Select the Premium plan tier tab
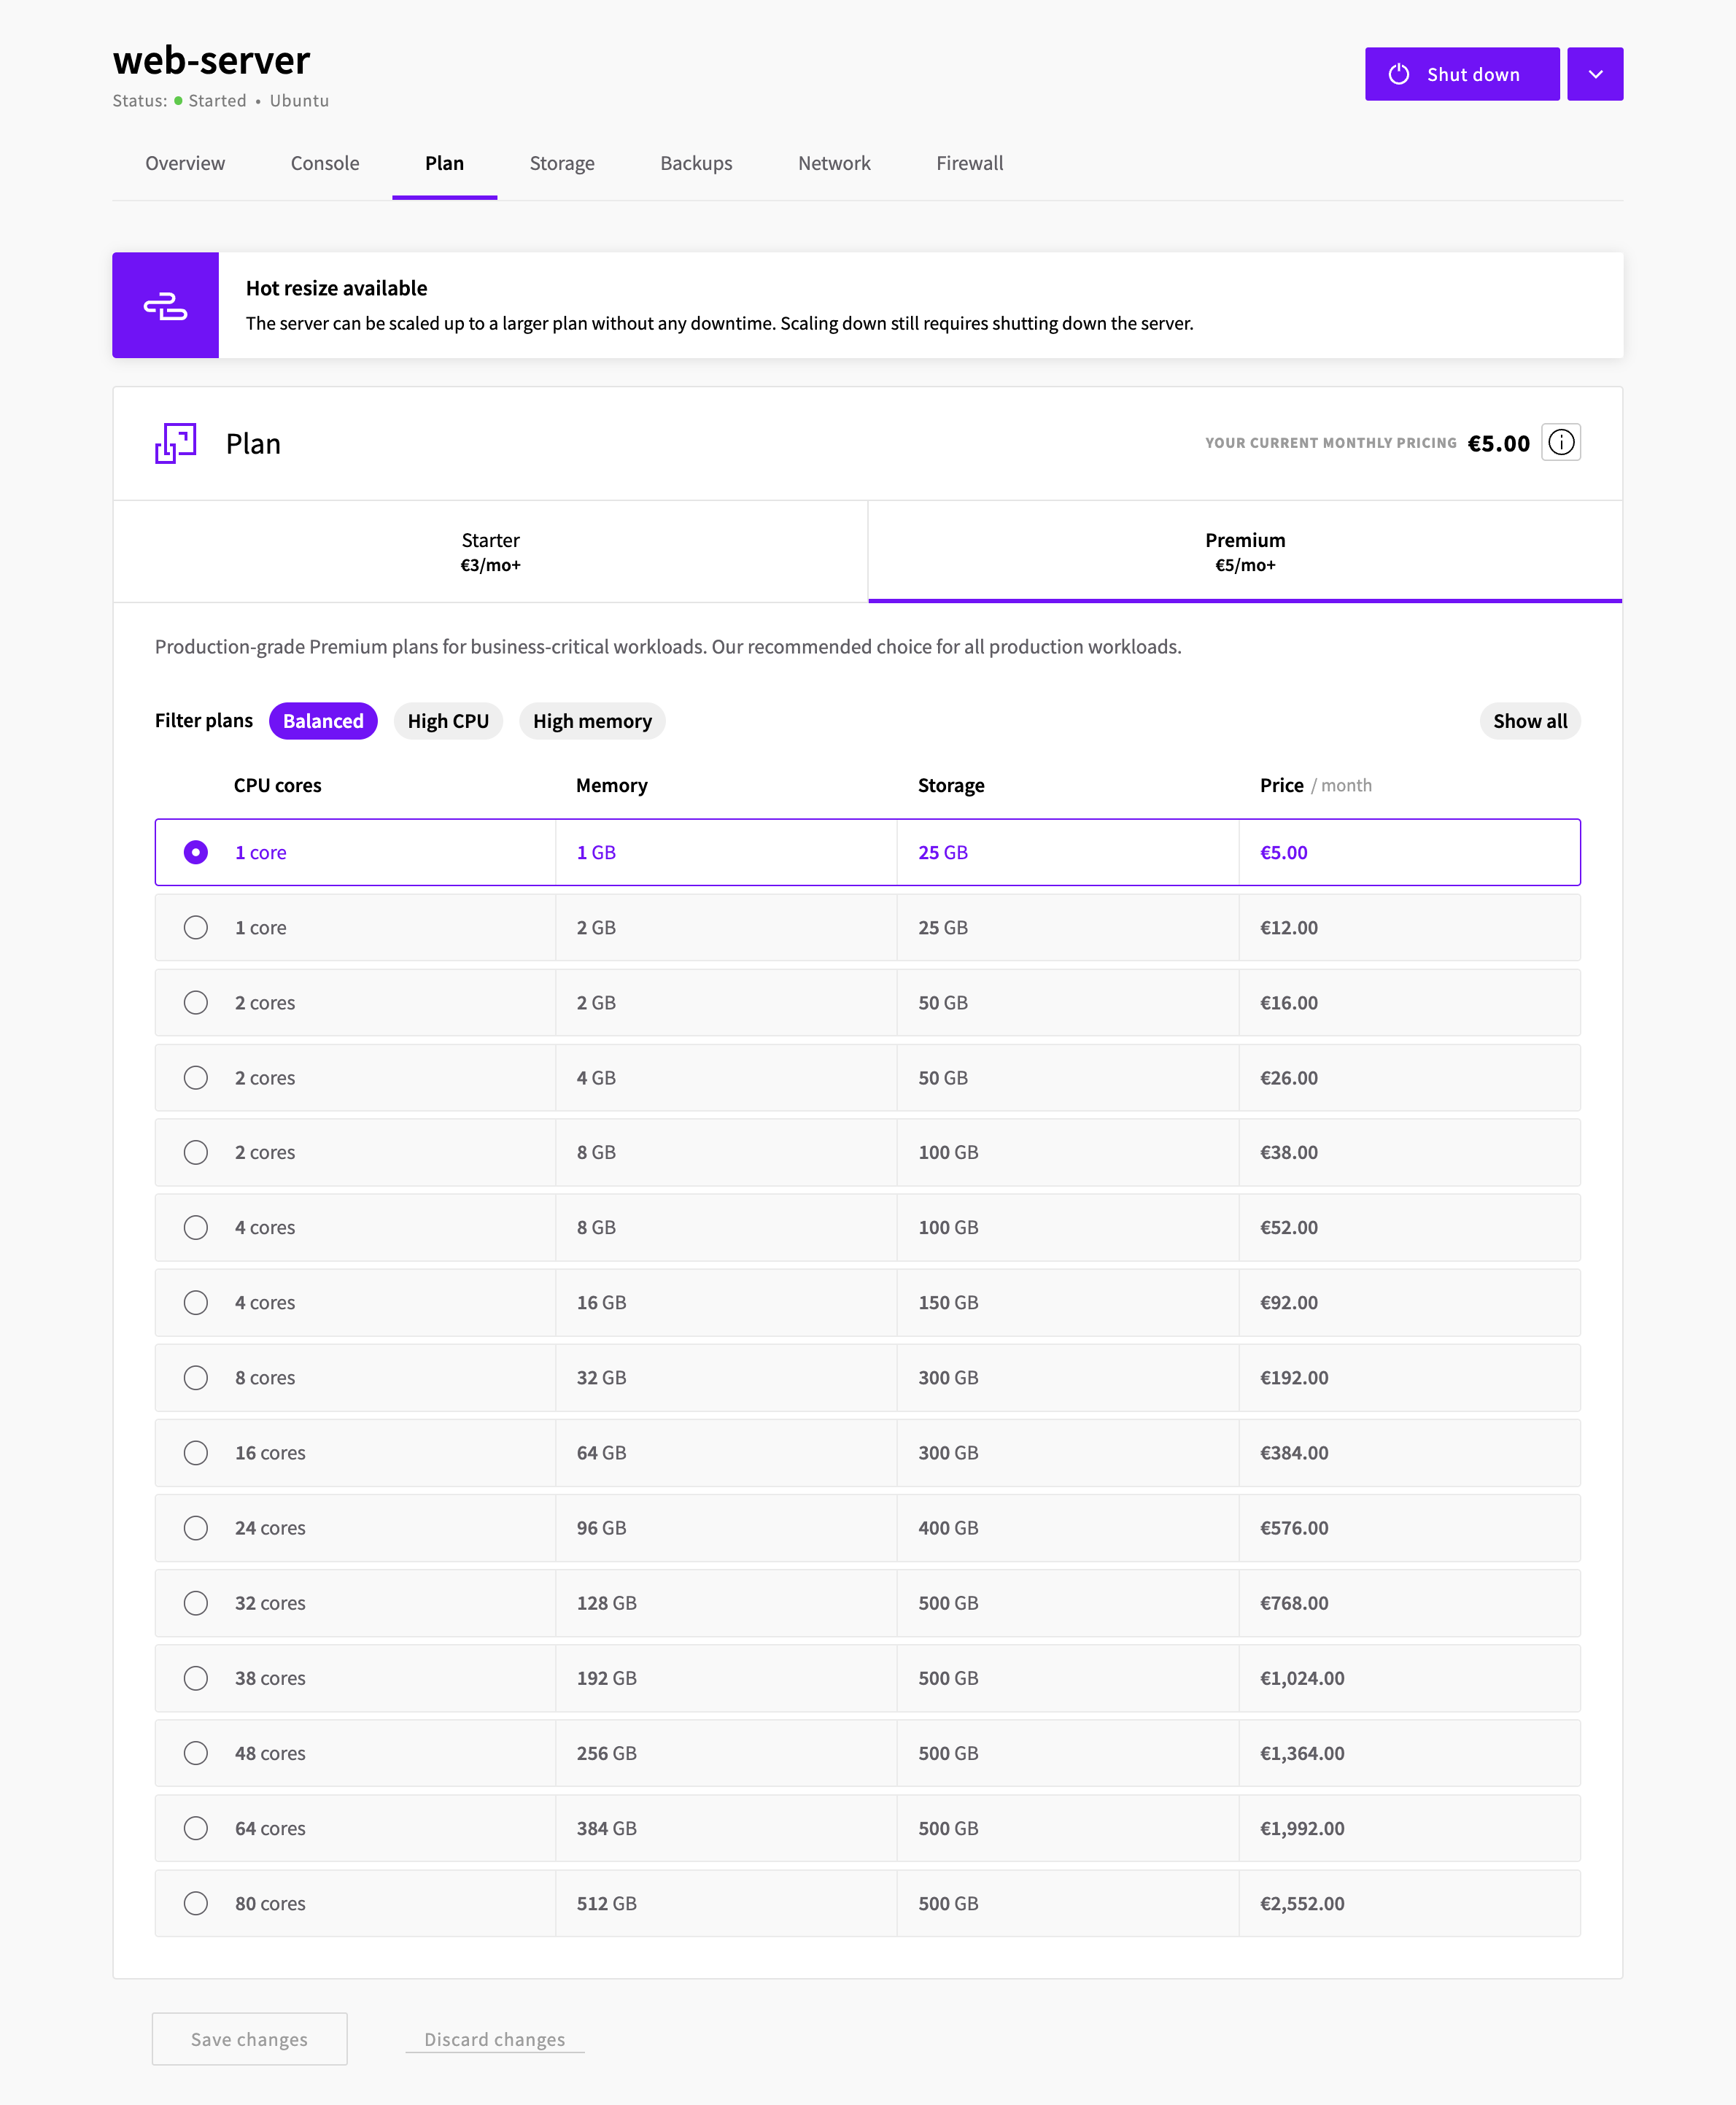Viewport: 1736px width, 2105px height. [x=1244, y=551]
